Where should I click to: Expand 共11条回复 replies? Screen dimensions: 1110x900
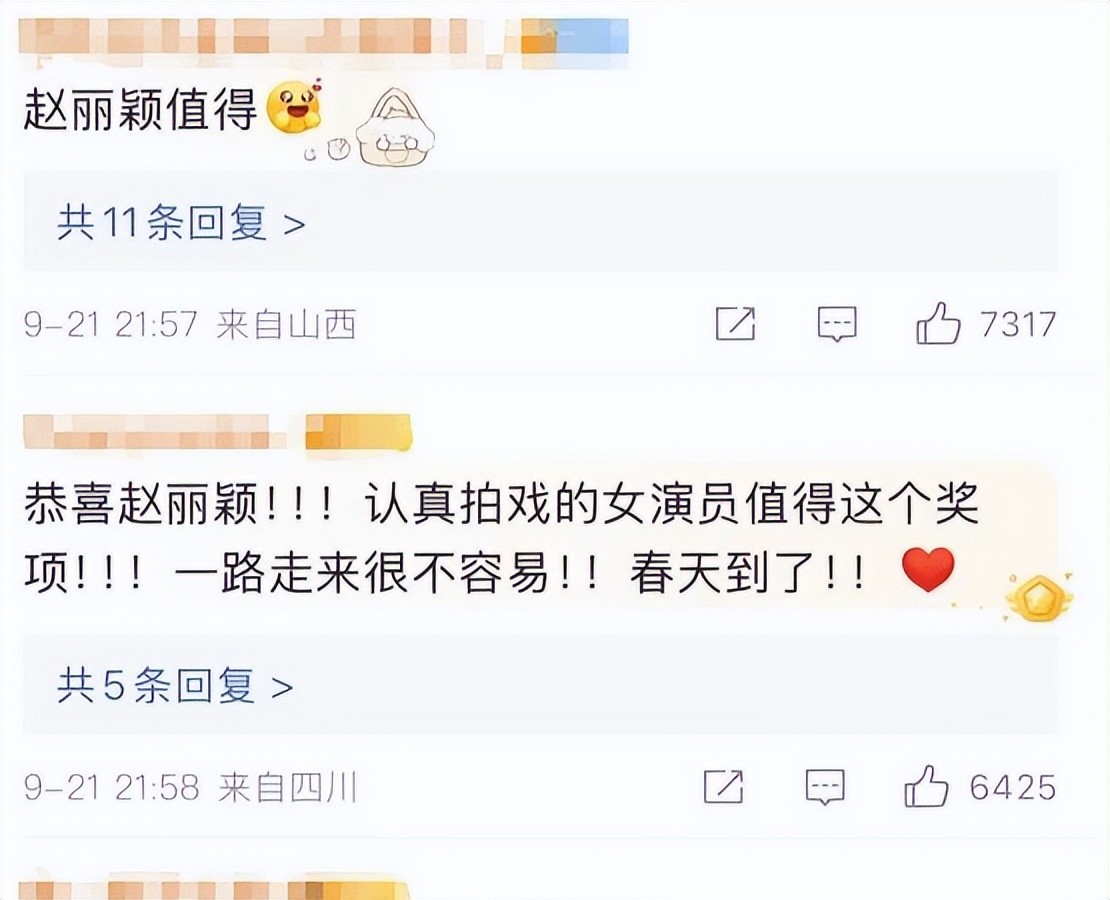(x=181, y=222)
